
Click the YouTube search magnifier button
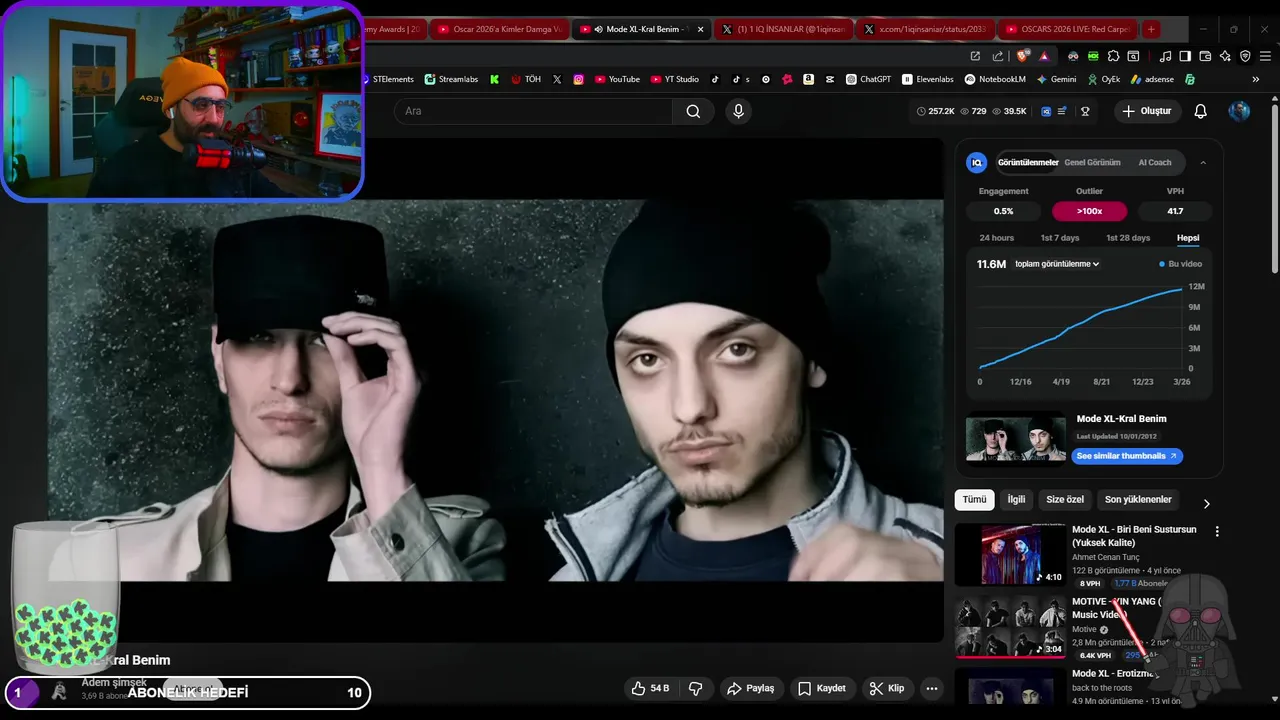(693, 111)
